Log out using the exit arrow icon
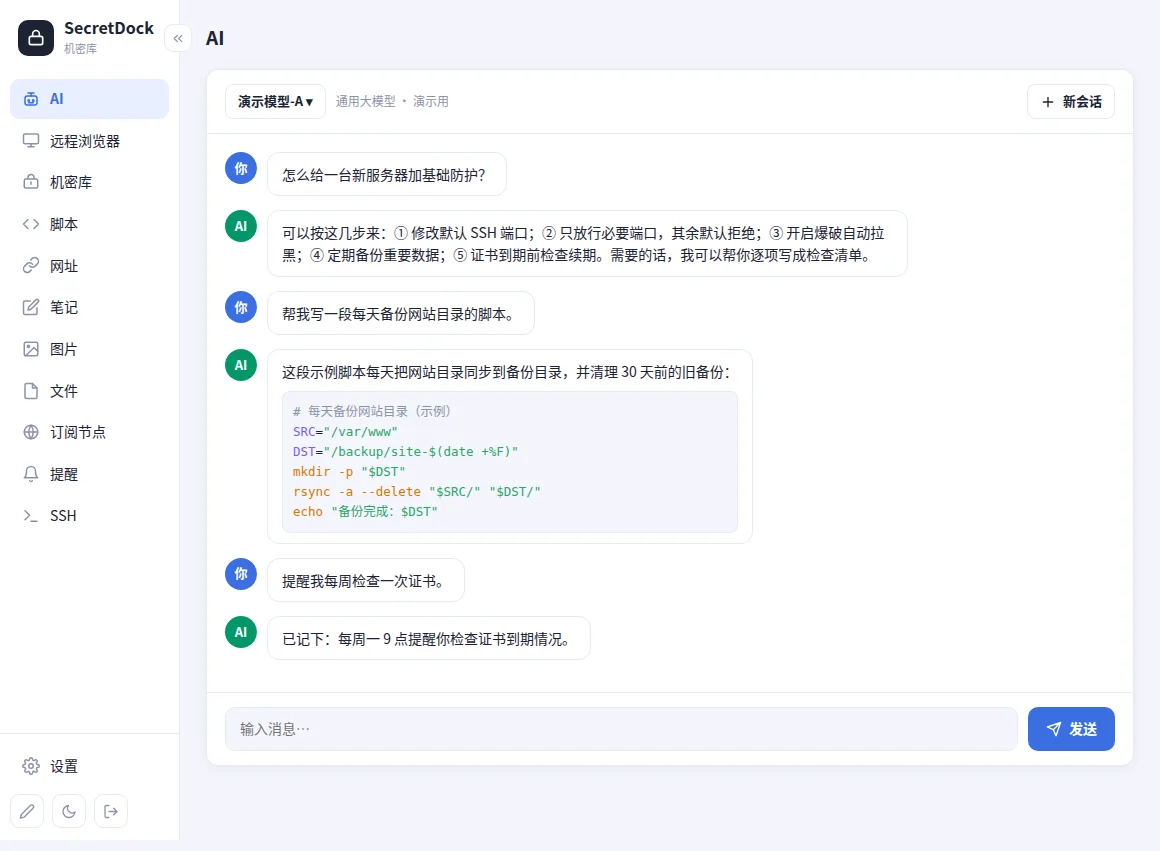This screenshot has width=1160, height=851. click(111, 812)
